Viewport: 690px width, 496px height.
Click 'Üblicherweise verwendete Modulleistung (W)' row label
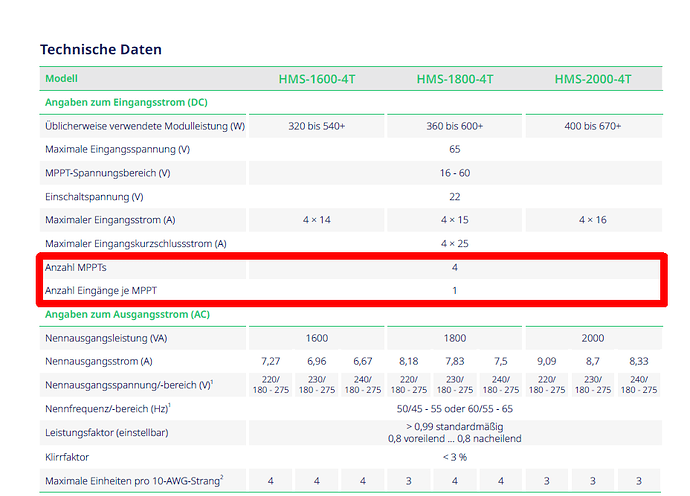click(145, 126)
